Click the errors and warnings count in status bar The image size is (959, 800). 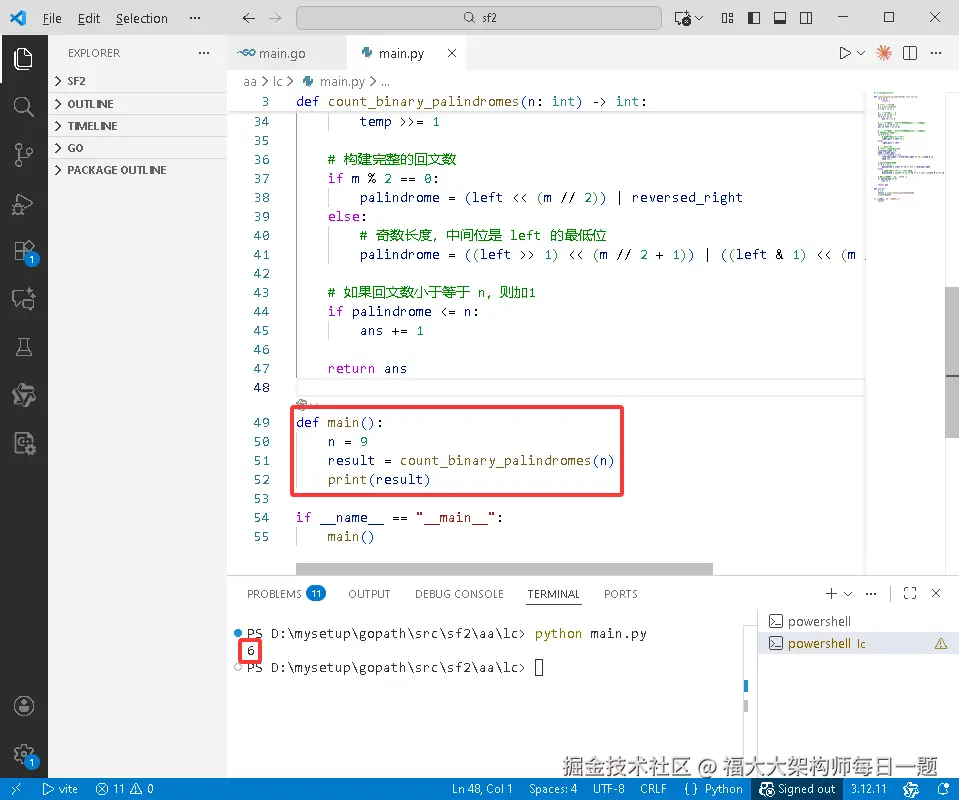(x=124, y=789)
